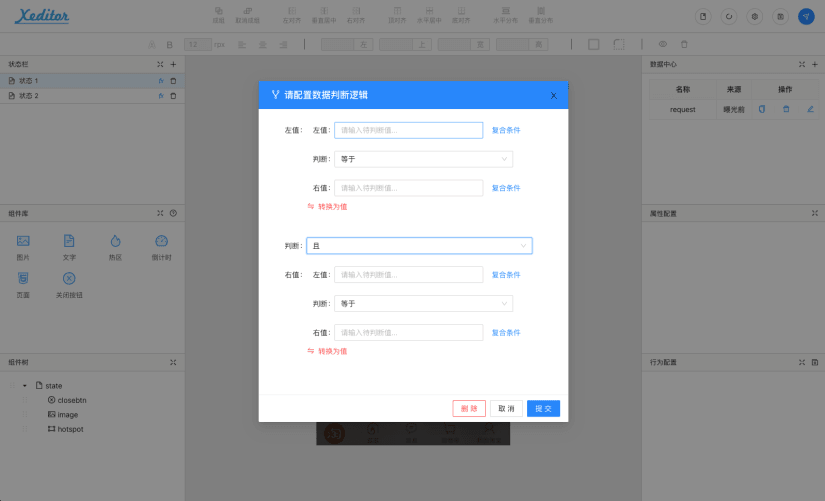825x501 pixels.
Task: Click the 提交 submit button
Action: 544,408
